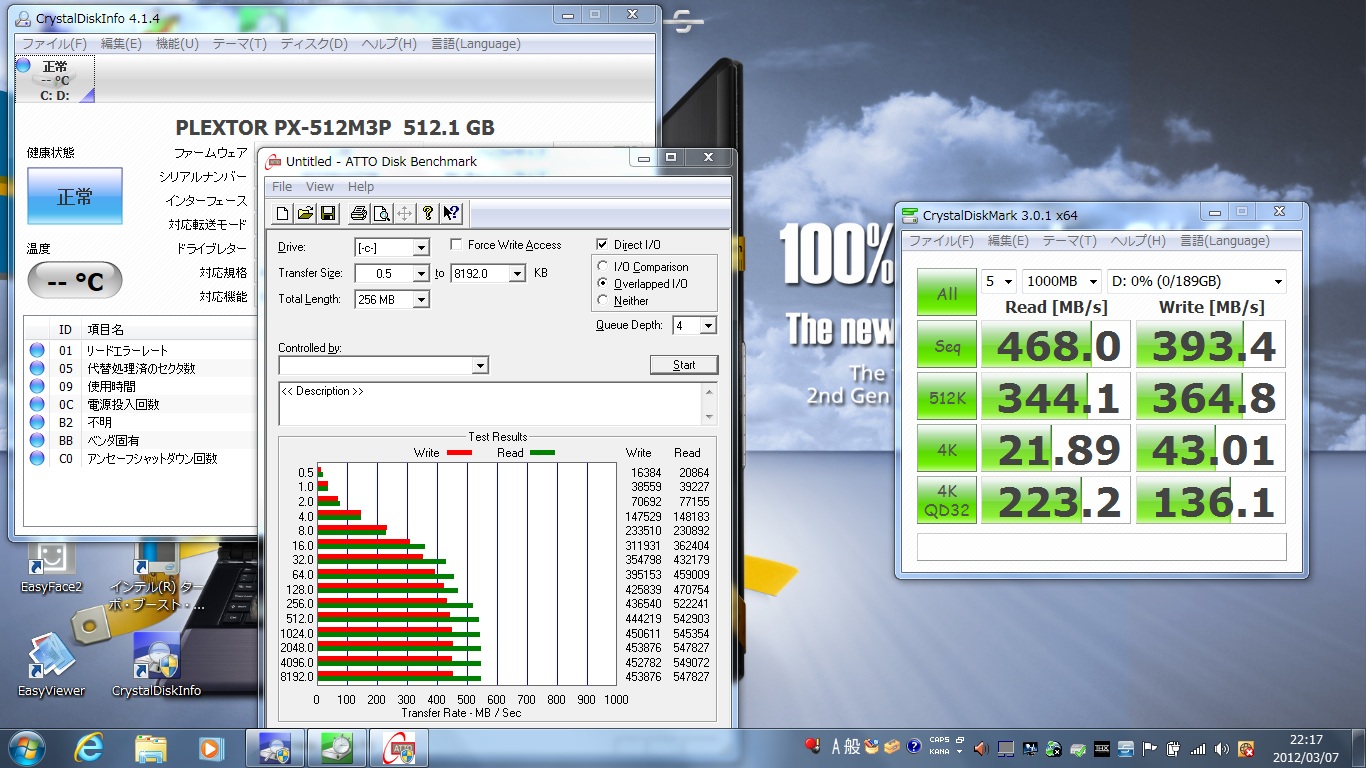Select the I/O Comparison radio button
This screenshot has height=768, width=1366.
[603, 267]
